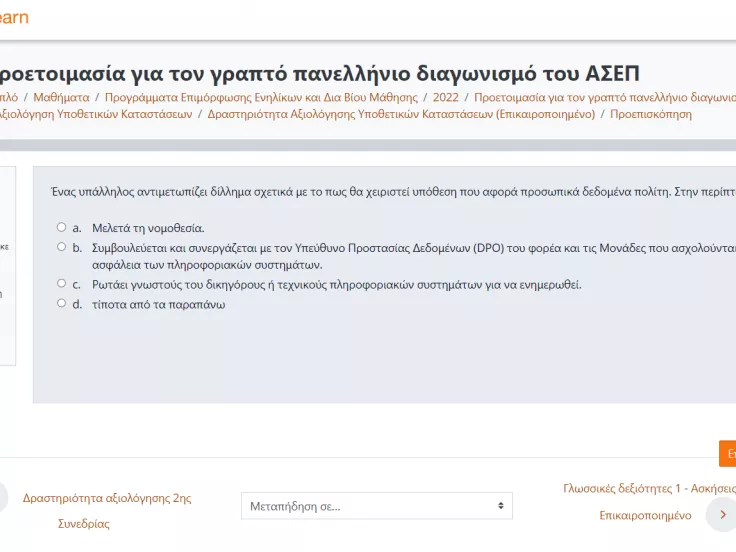Click the Προεπισκόπηση breadcrumb item
The image size is (736, 552).
650,114
